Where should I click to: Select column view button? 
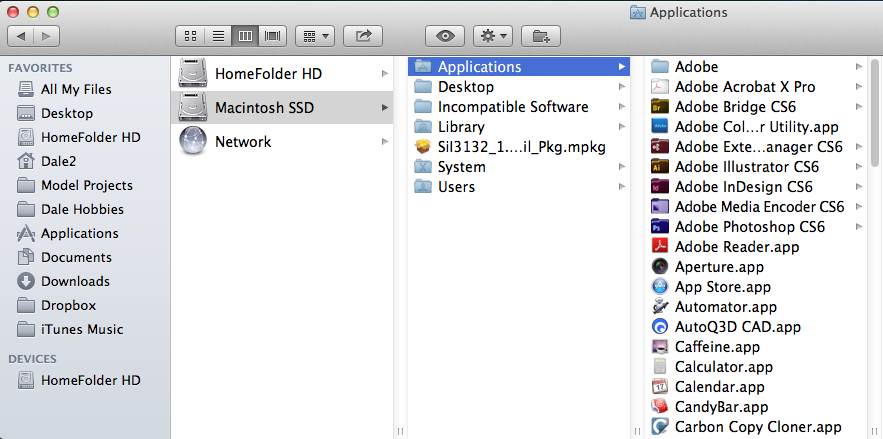click(245, 37)
